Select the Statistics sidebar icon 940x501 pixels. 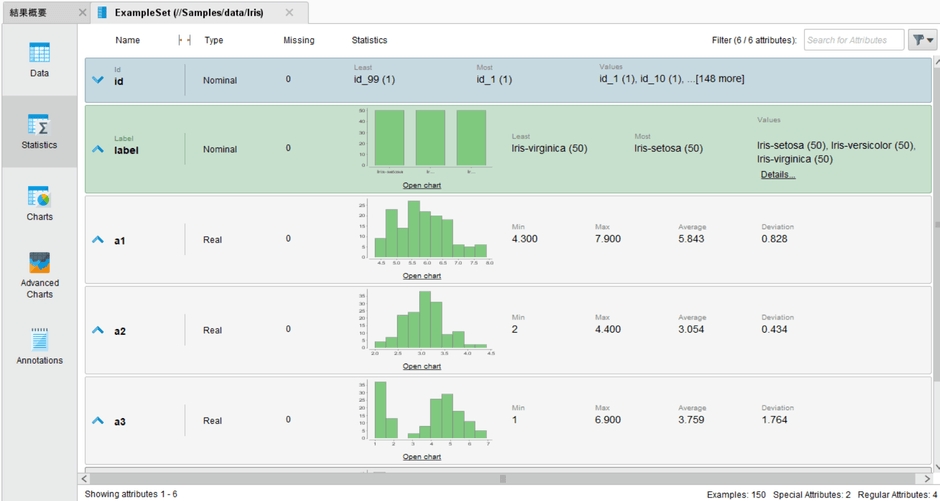click(x=39, y=131)
